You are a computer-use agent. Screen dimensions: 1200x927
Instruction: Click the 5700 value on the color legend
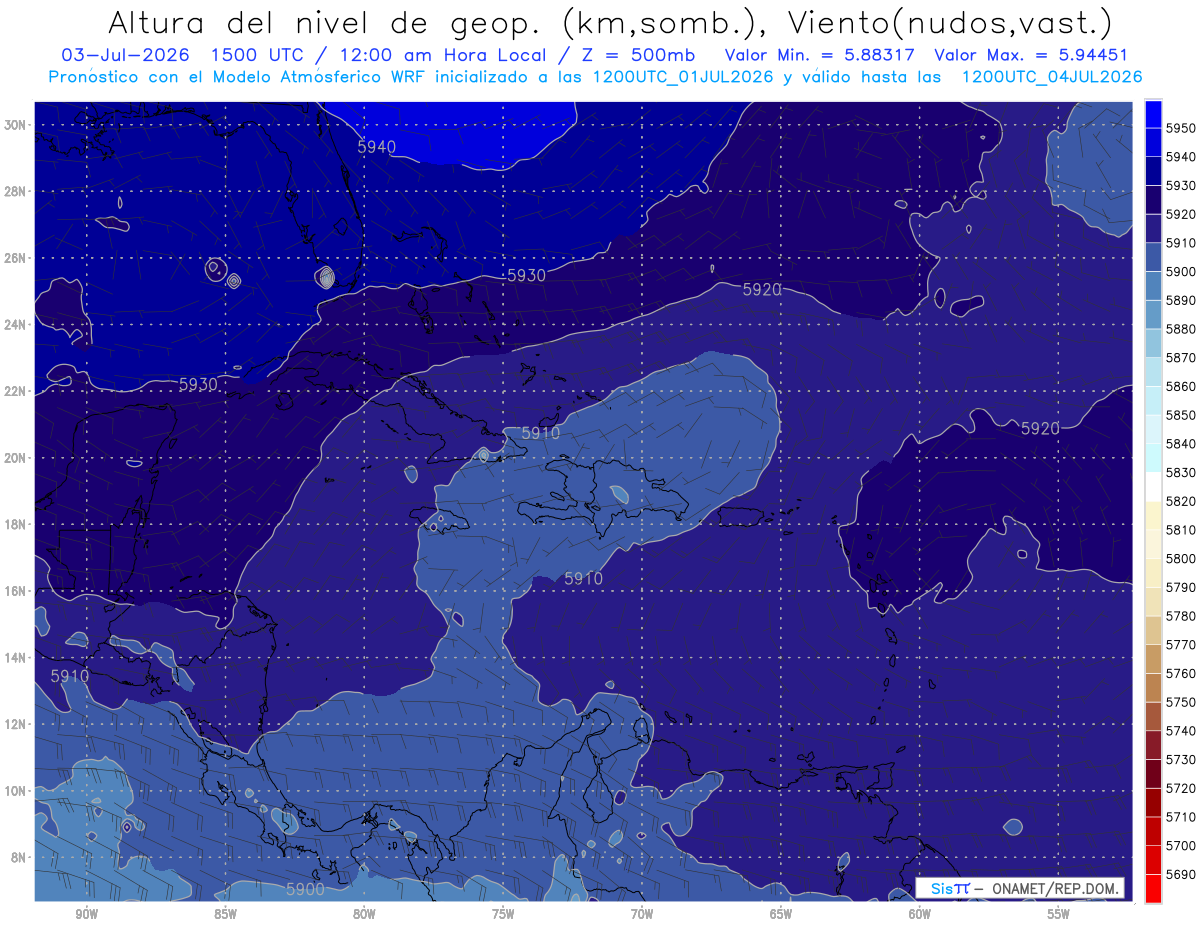[x=1181, y=845]
